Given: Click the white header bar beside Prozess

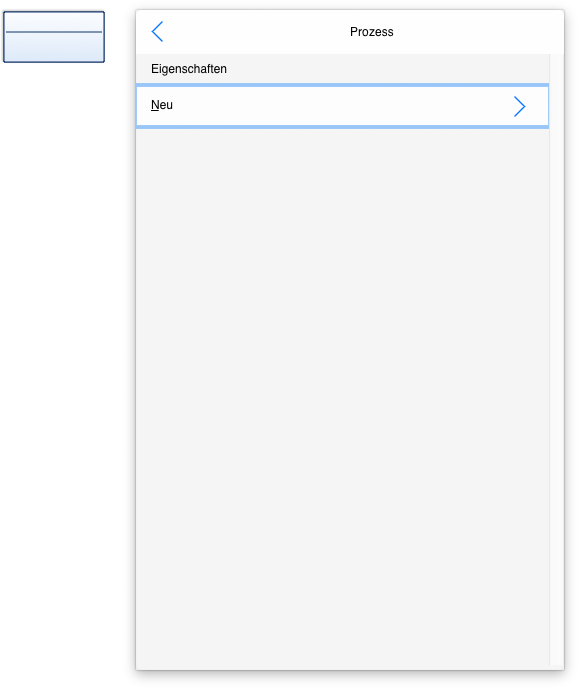Looking at the screenshot, I should [x=482, y=32].
